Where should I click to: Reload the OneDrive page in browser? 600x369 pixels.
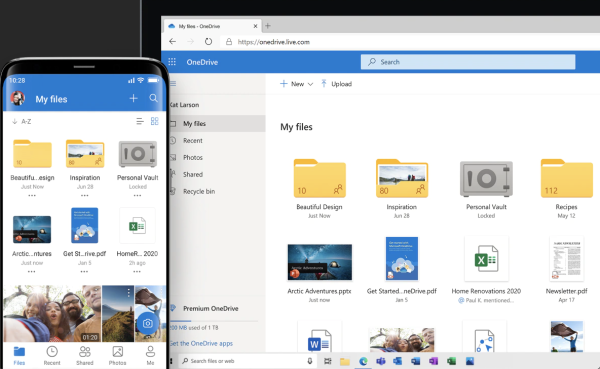208,41
